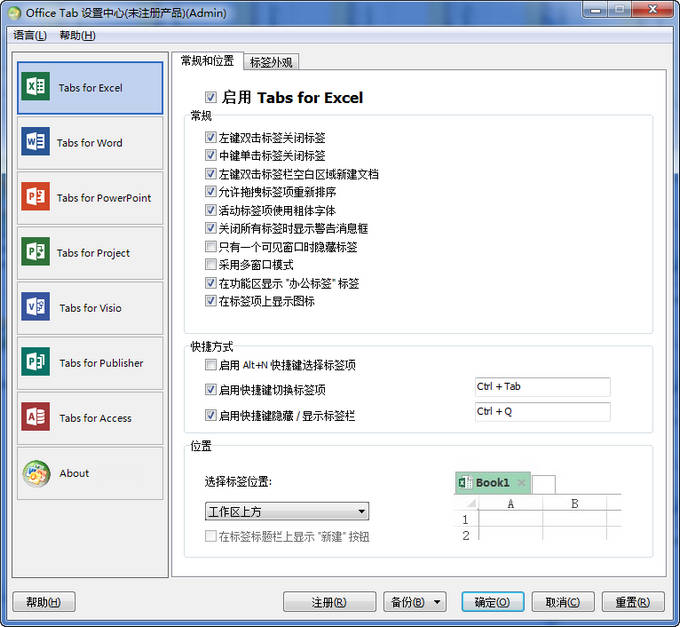This screenshot has width=680, height=627.
Task: Click the 取消(C) button
Action: tap(563, 602)
